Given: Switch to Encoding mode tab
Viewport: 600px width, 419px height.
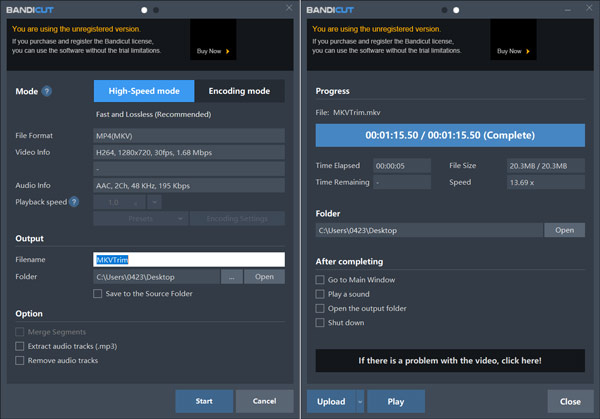Looking at the screenshot, I should click(240, 91).
